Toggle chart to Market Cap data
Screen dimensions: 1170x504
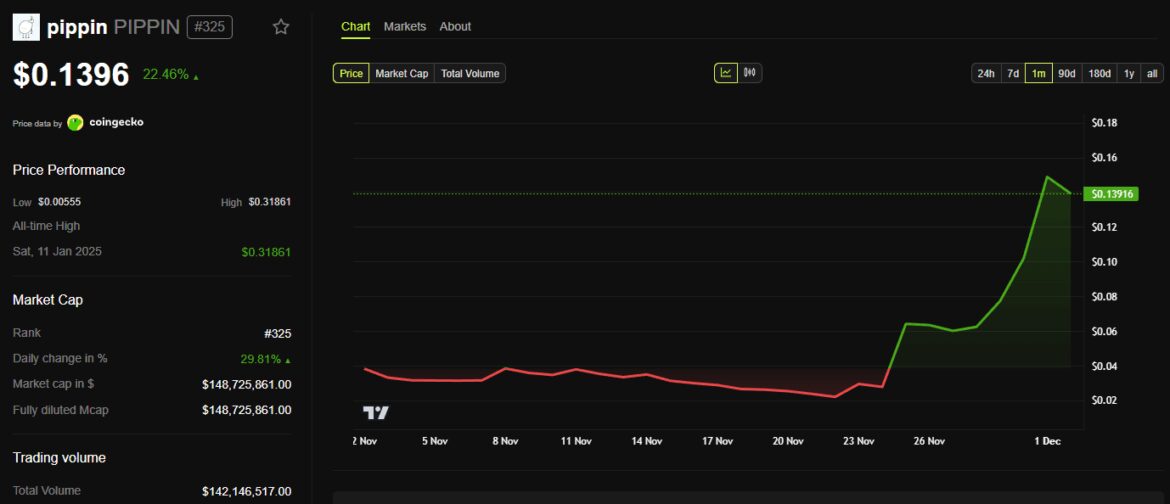pos(401,73)
